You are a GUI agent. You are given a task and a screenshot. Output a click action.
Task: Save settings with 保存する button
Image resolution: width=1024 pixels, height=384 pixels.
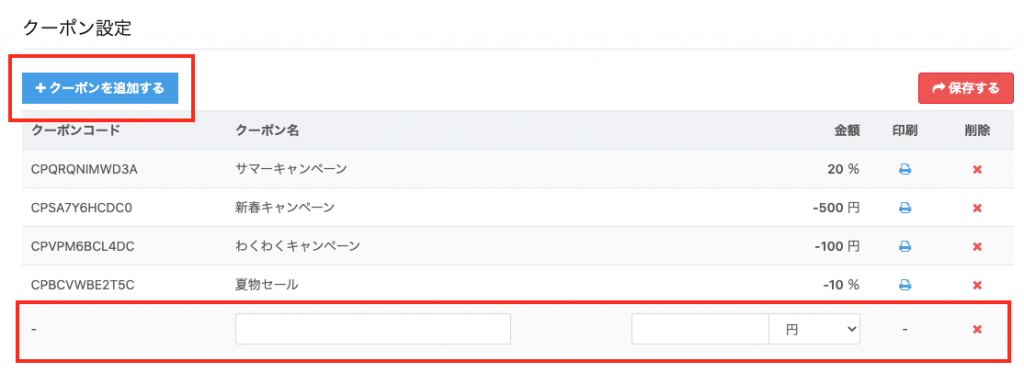click(966, 88)
